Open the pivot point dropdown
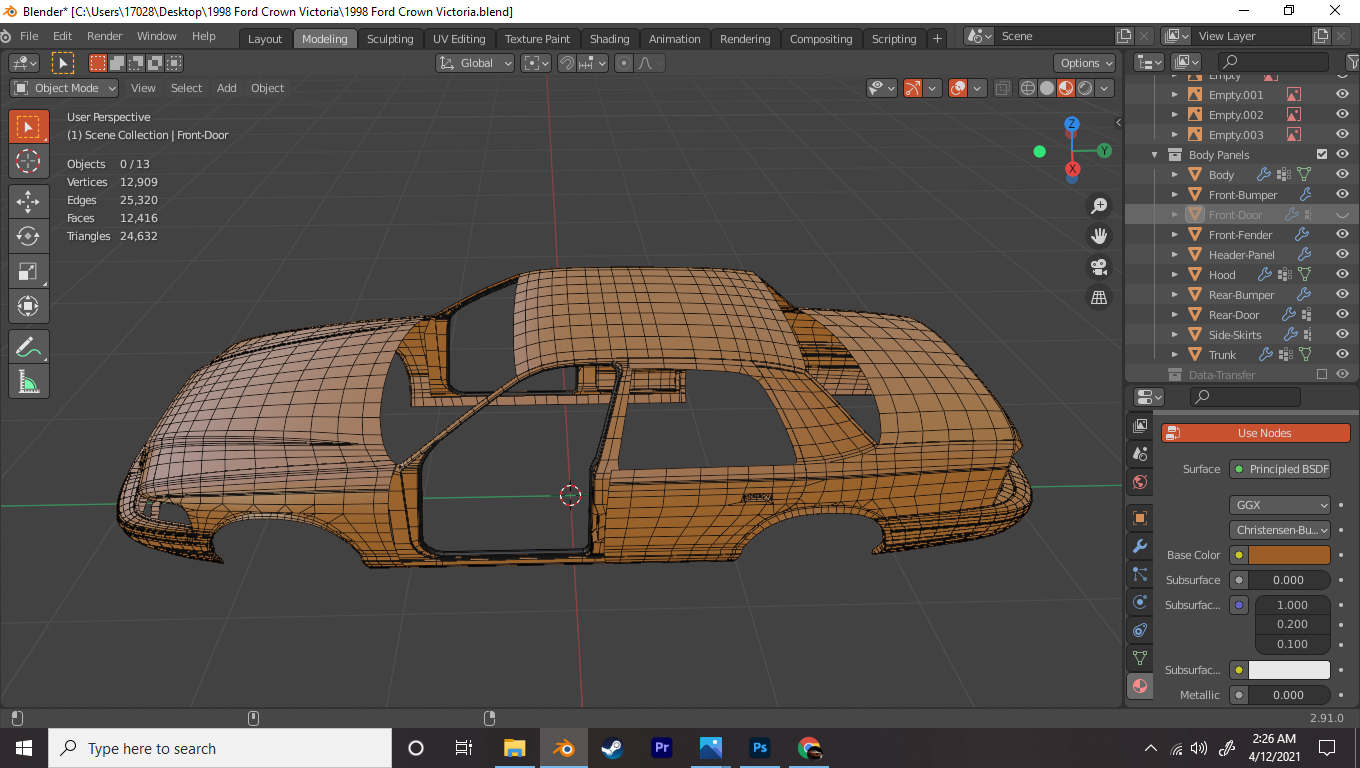 pyautogui.click(x=537, y=63)
